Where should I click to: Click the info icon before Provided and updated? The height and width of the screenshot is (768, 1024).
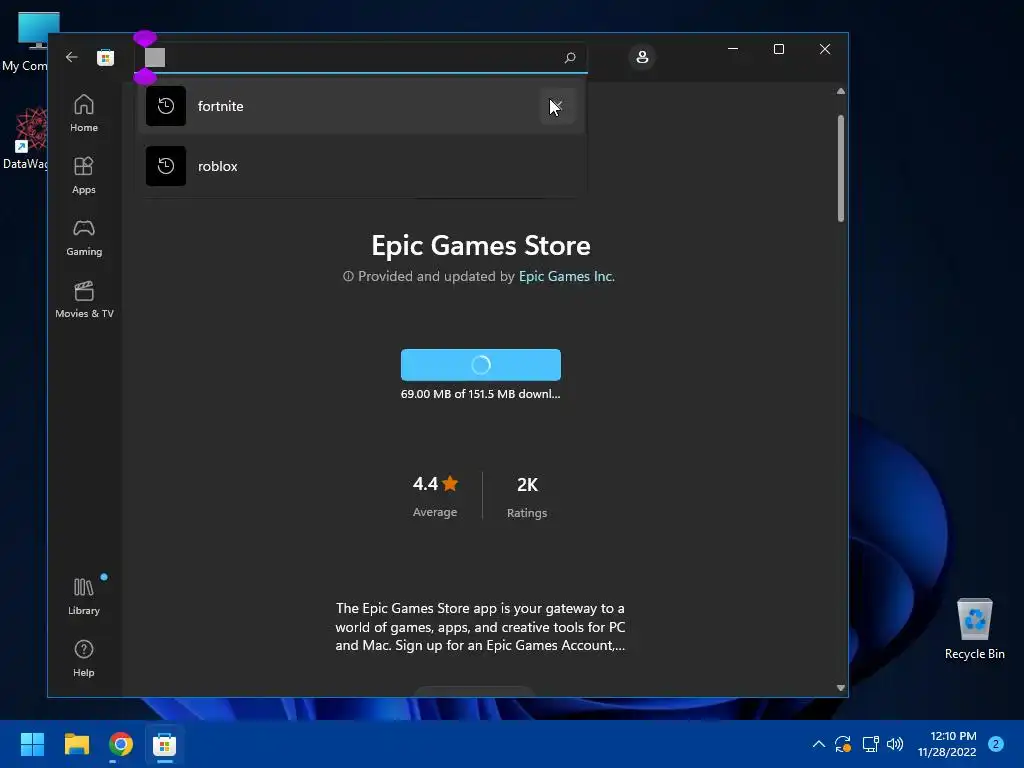348,276
